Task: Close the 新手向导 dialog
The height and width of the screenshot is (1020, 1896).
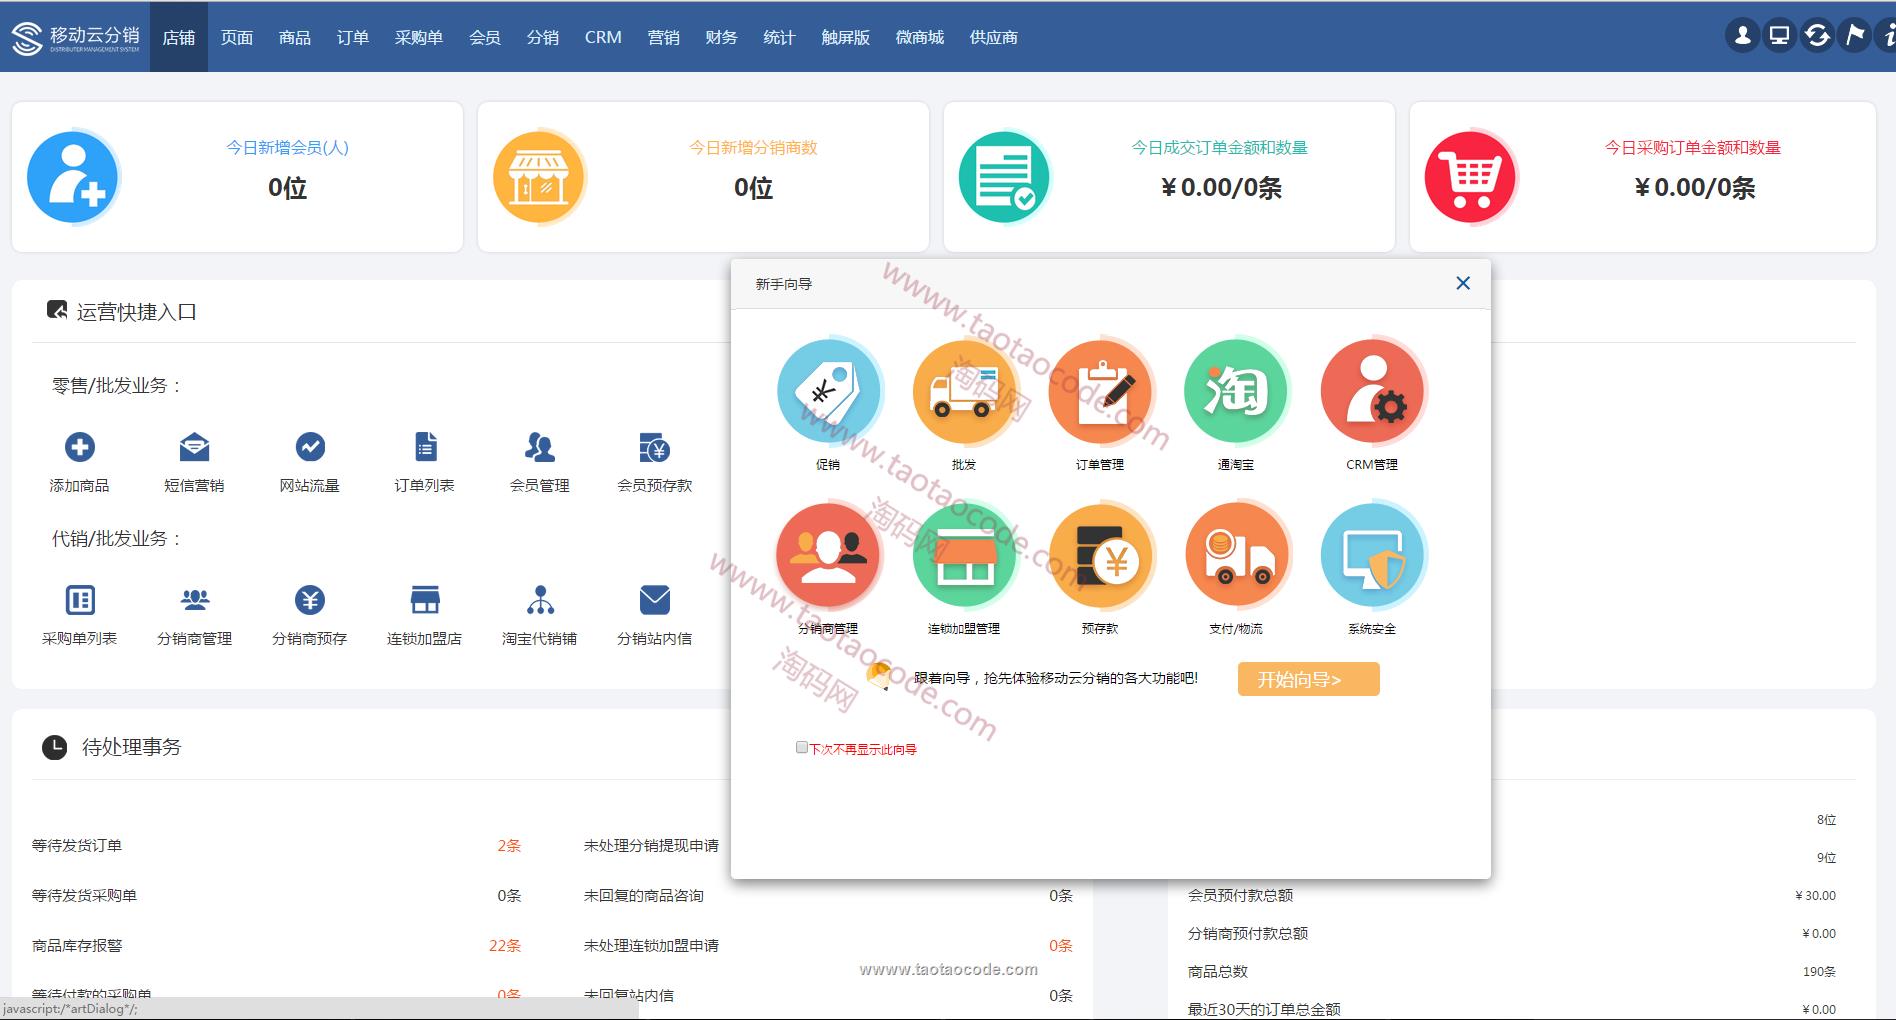Action: pos(1463,283)
